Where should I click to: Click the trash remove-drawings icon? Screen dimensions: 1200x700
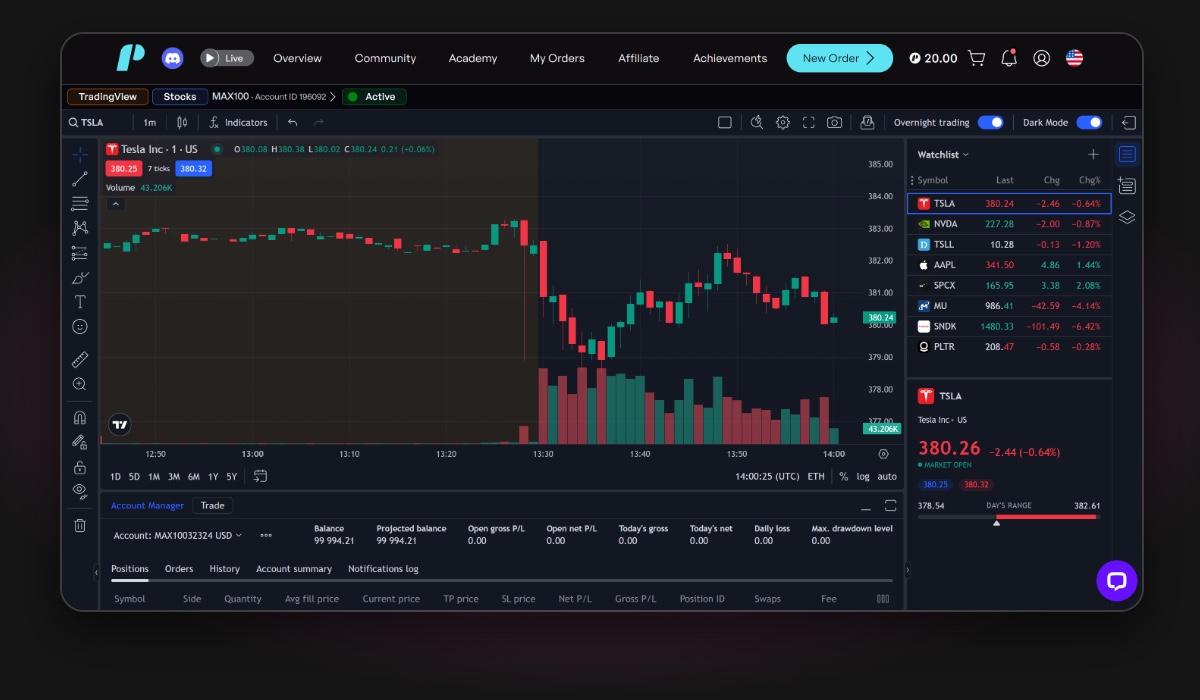pos(80,525)
